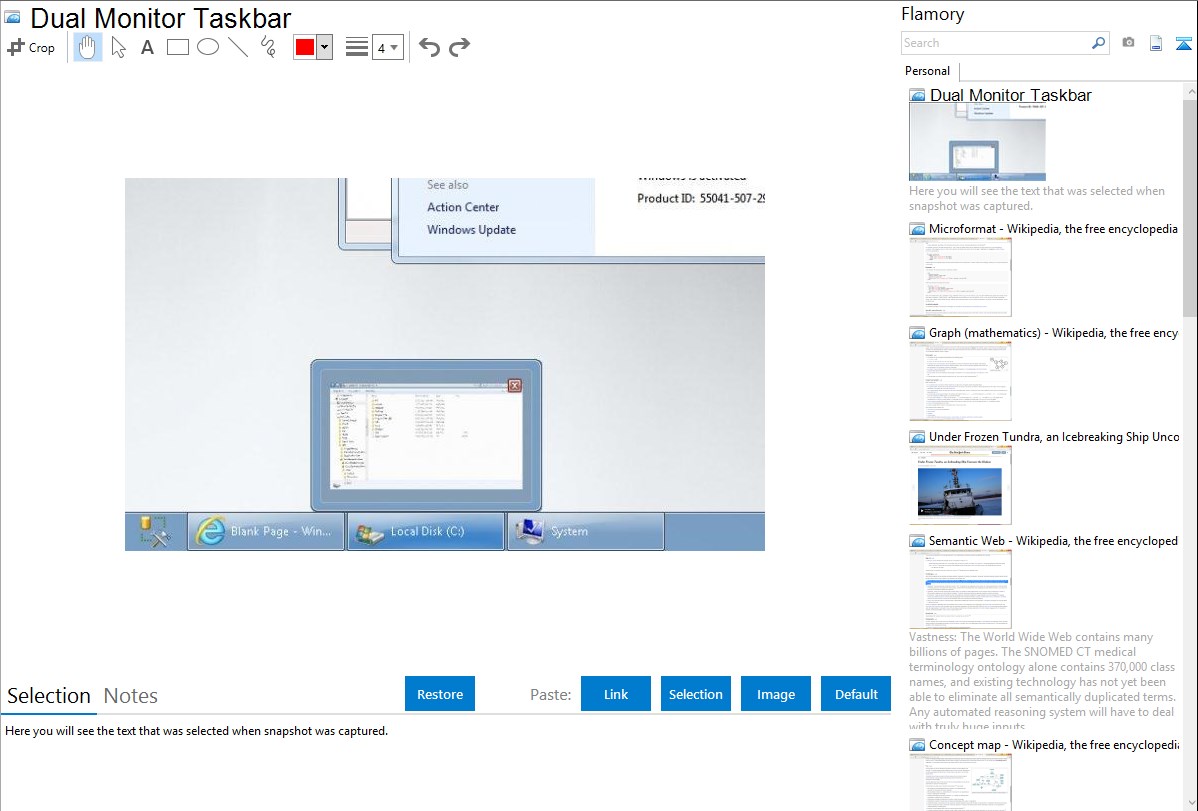Click the "Vastness: The World Wide Web" description
Viewport: 1198px width, 811px height.
click(x=1043, y=682)
